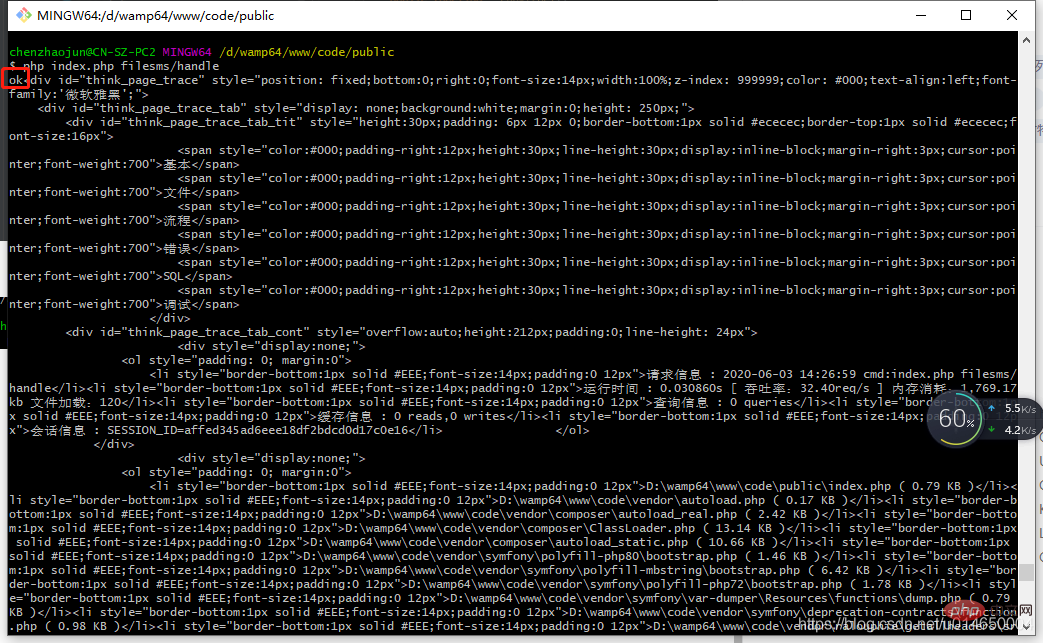Viewport: 1043px width, 643px height.
Task: Click the span text 基本
Action: (x=177, y=164)
